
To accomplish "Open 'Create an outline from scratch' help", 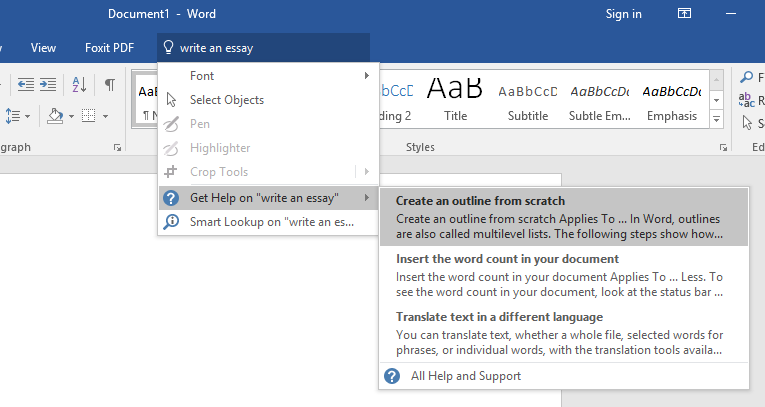I will coord(564,217).
